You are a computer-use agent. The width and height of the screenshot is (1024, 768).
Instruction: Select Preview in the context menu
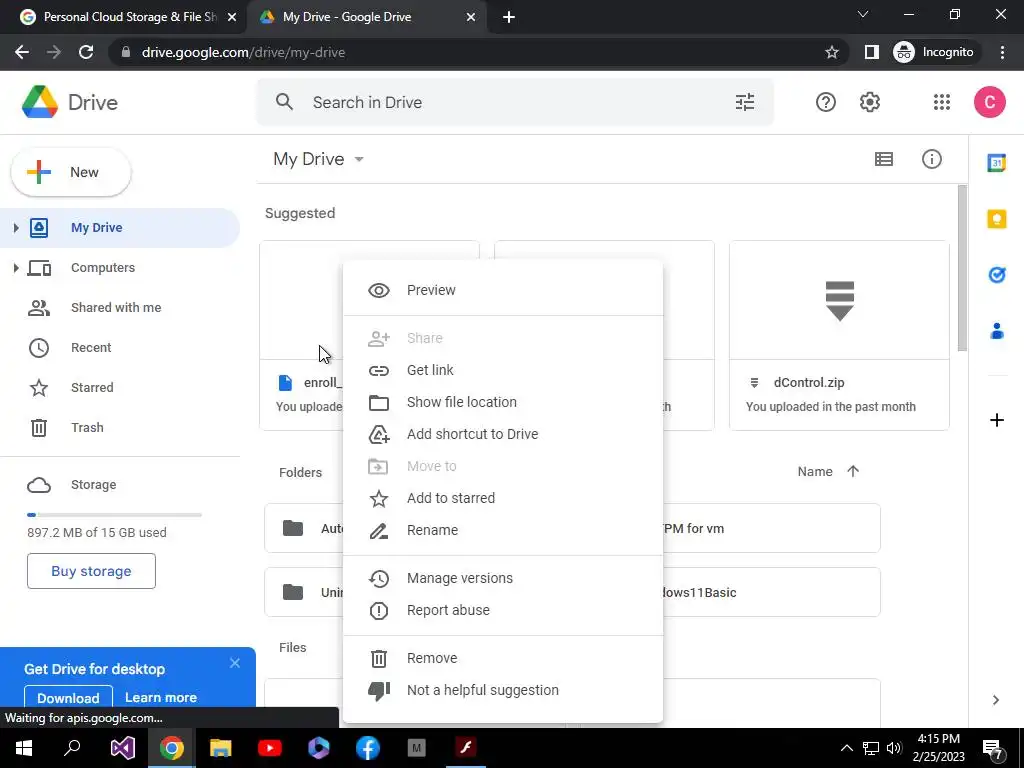(x=503, y=290)
